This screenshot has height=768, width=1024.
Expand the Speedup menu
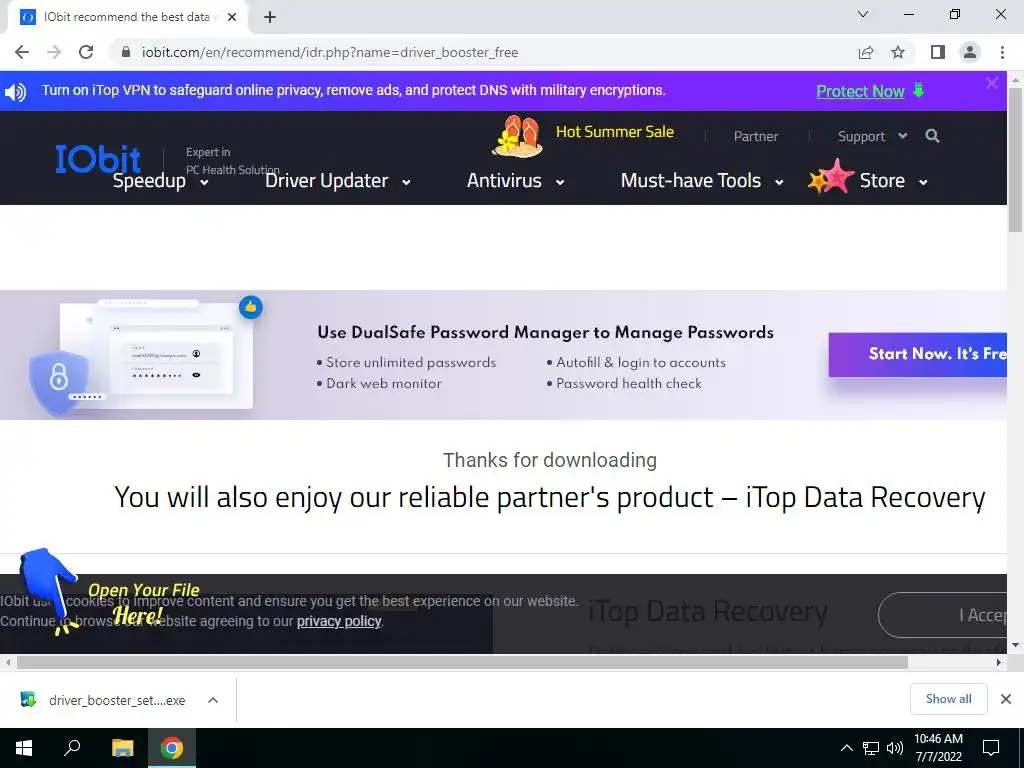pyautogui.click(x=160, y=181)
